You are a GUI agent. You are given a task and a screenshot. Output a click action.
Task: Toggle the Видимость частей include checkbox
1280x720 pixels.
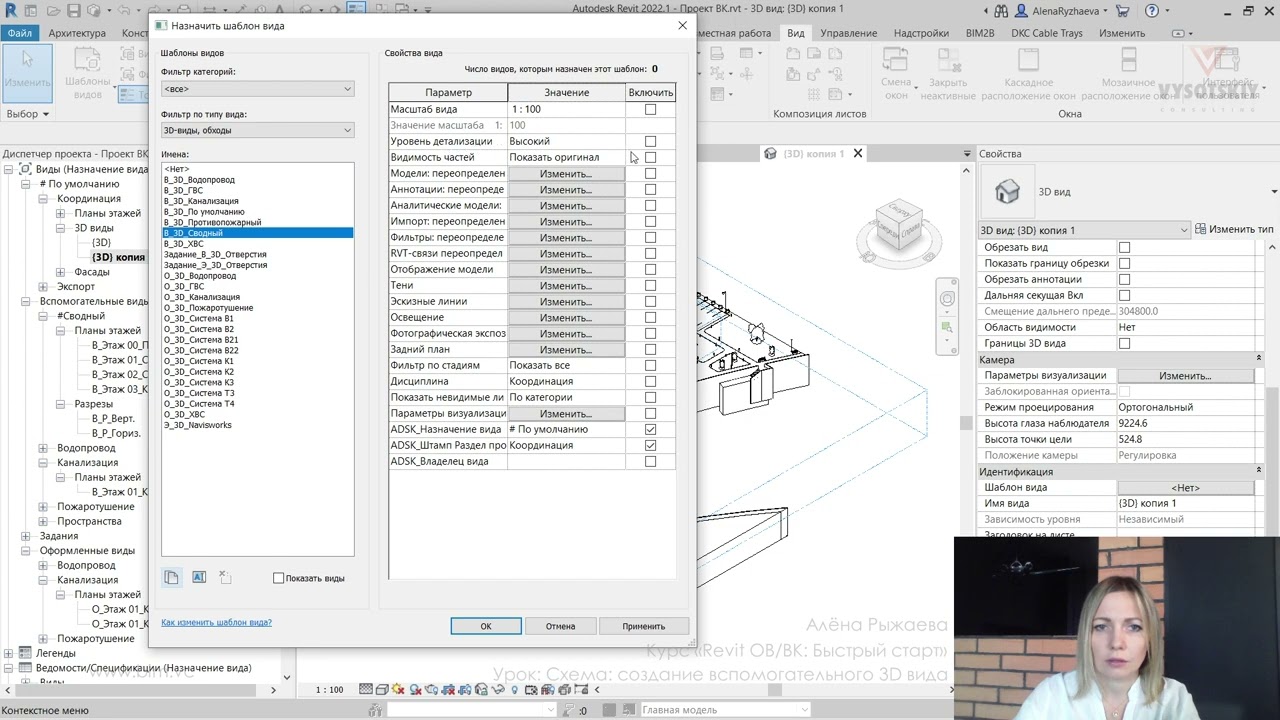[650, 157]
